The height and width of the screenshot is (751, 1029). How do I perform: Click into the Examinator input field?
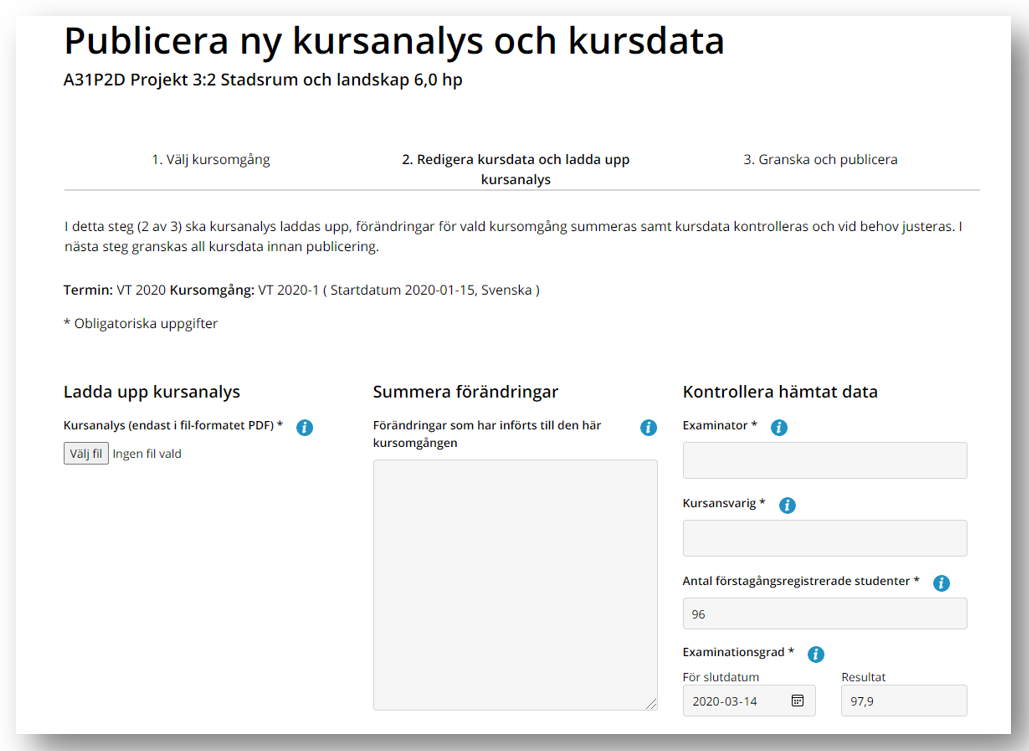pos(824,461)
